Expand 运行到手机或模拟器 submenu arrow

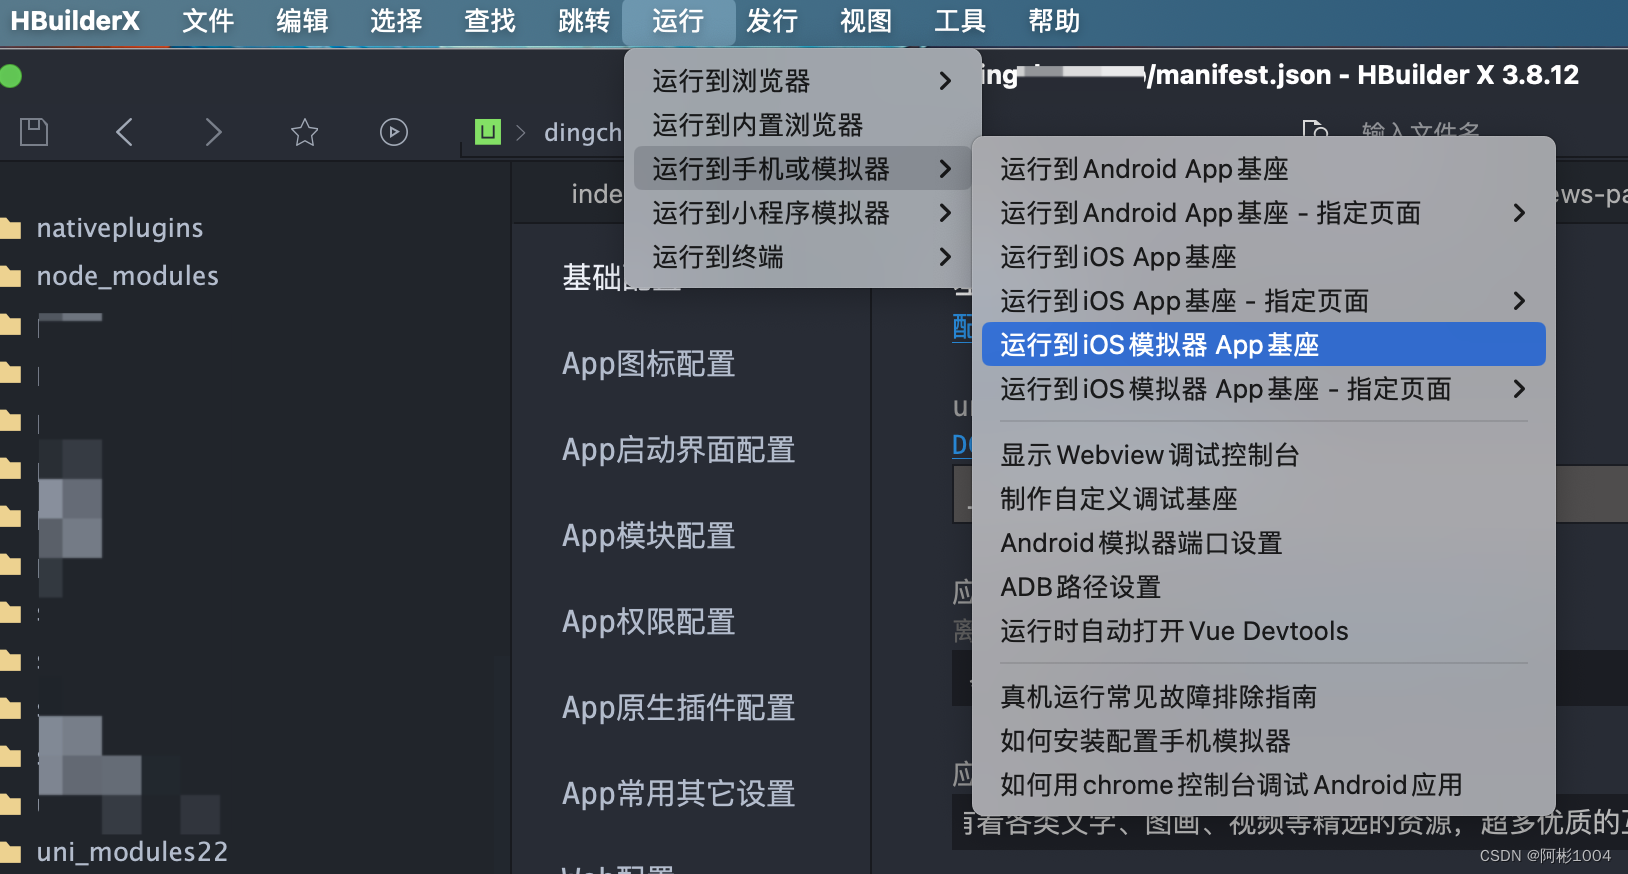tap(945, 169)
